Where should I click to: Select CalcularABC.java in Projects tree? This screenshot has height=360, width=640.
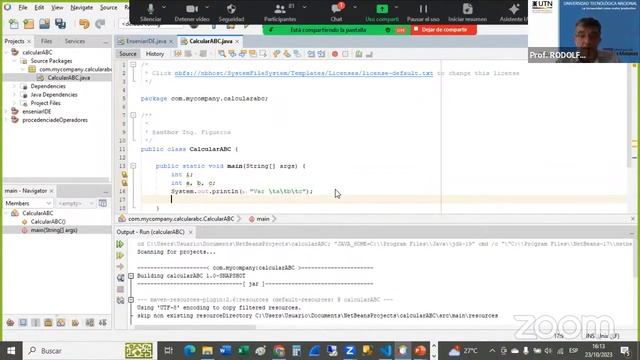tap(69, 78)
